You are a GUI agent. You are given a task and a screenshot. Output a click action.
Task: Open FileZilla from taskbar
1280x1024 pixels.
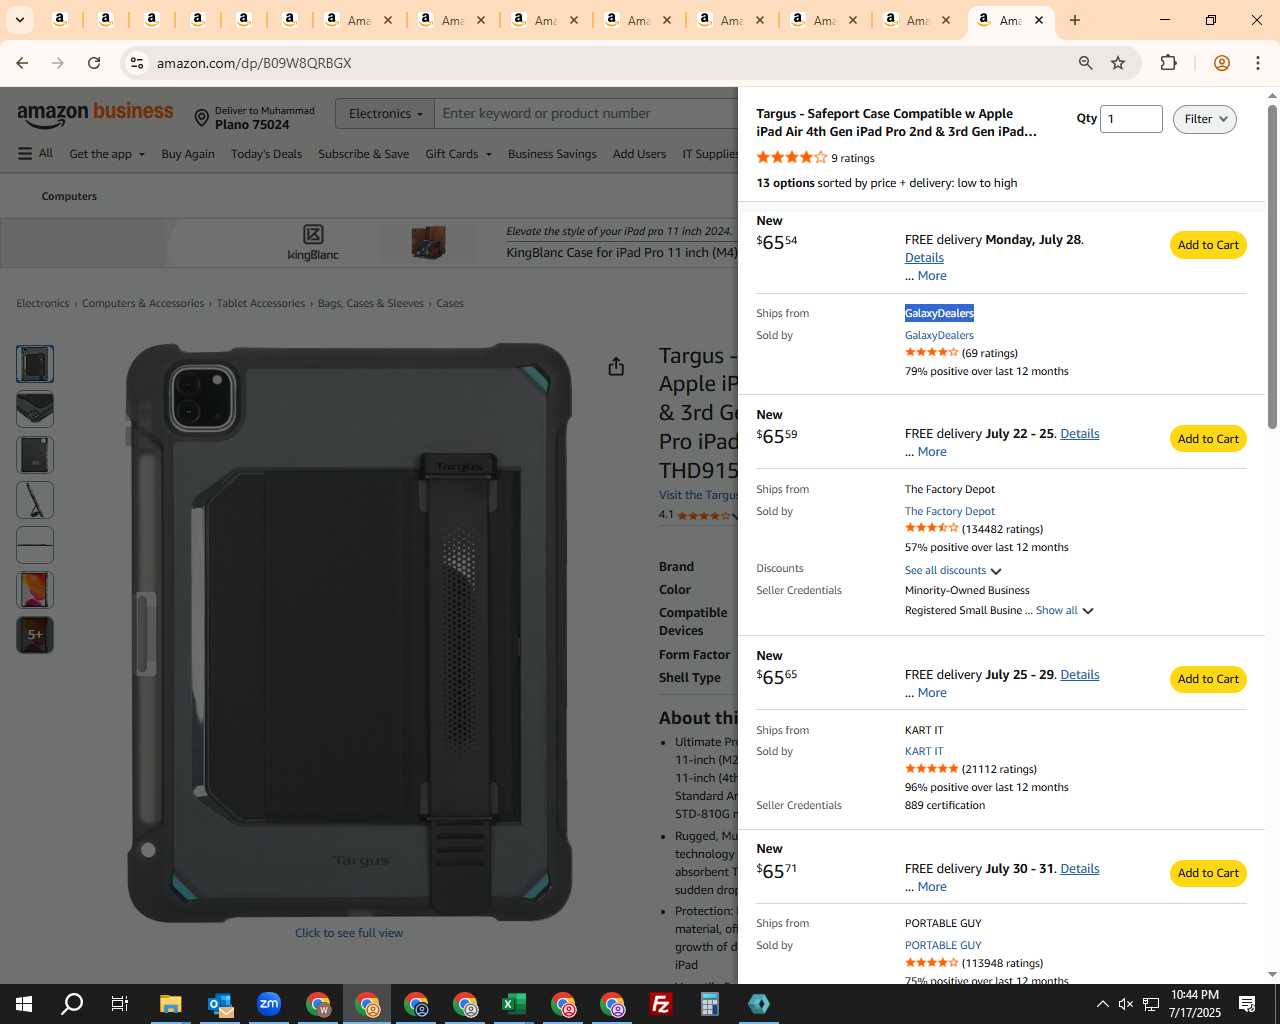pos(661,1004)
